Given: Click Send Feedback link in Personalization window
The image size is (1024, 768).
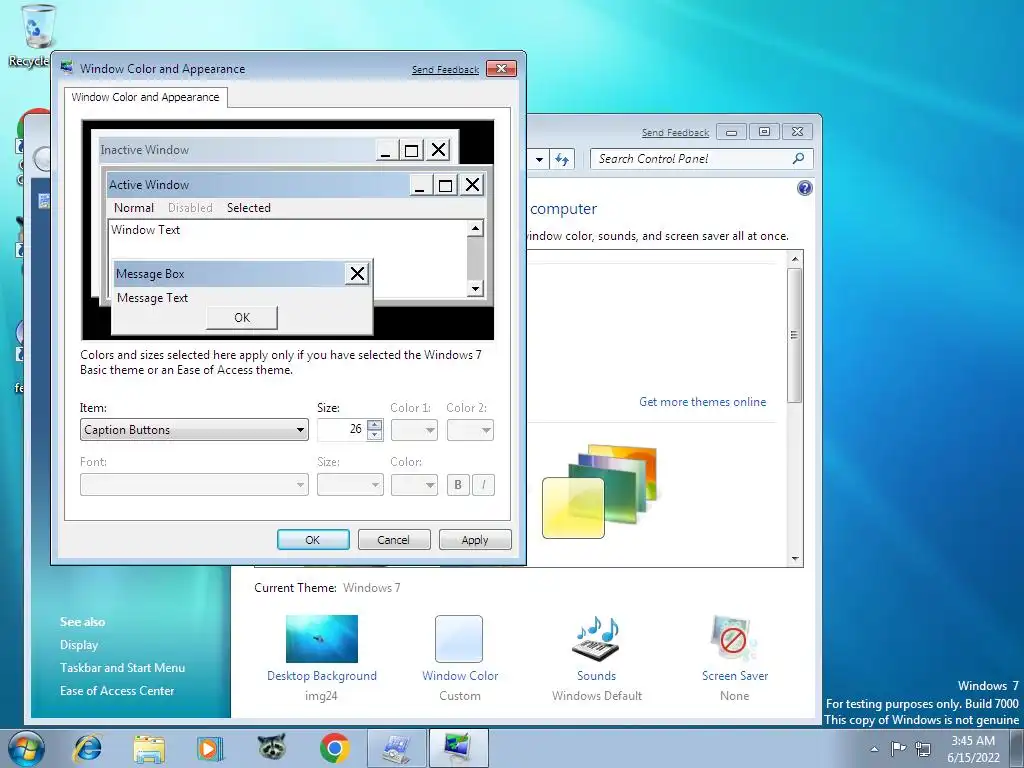Looking at the screenshot, I should click(675, 133).
